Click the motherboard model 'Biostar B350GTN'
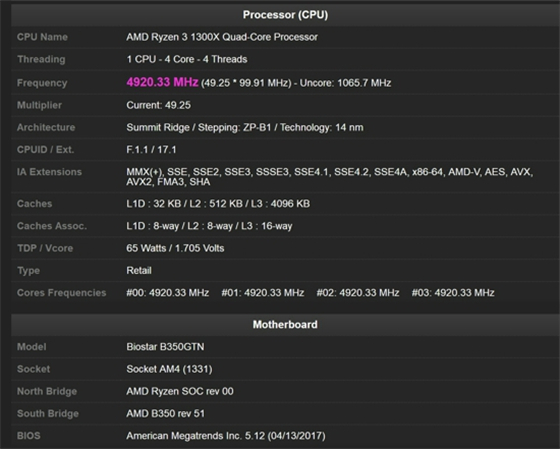The width and height of the screenshot is (560, 449). (x=165, y=346)
